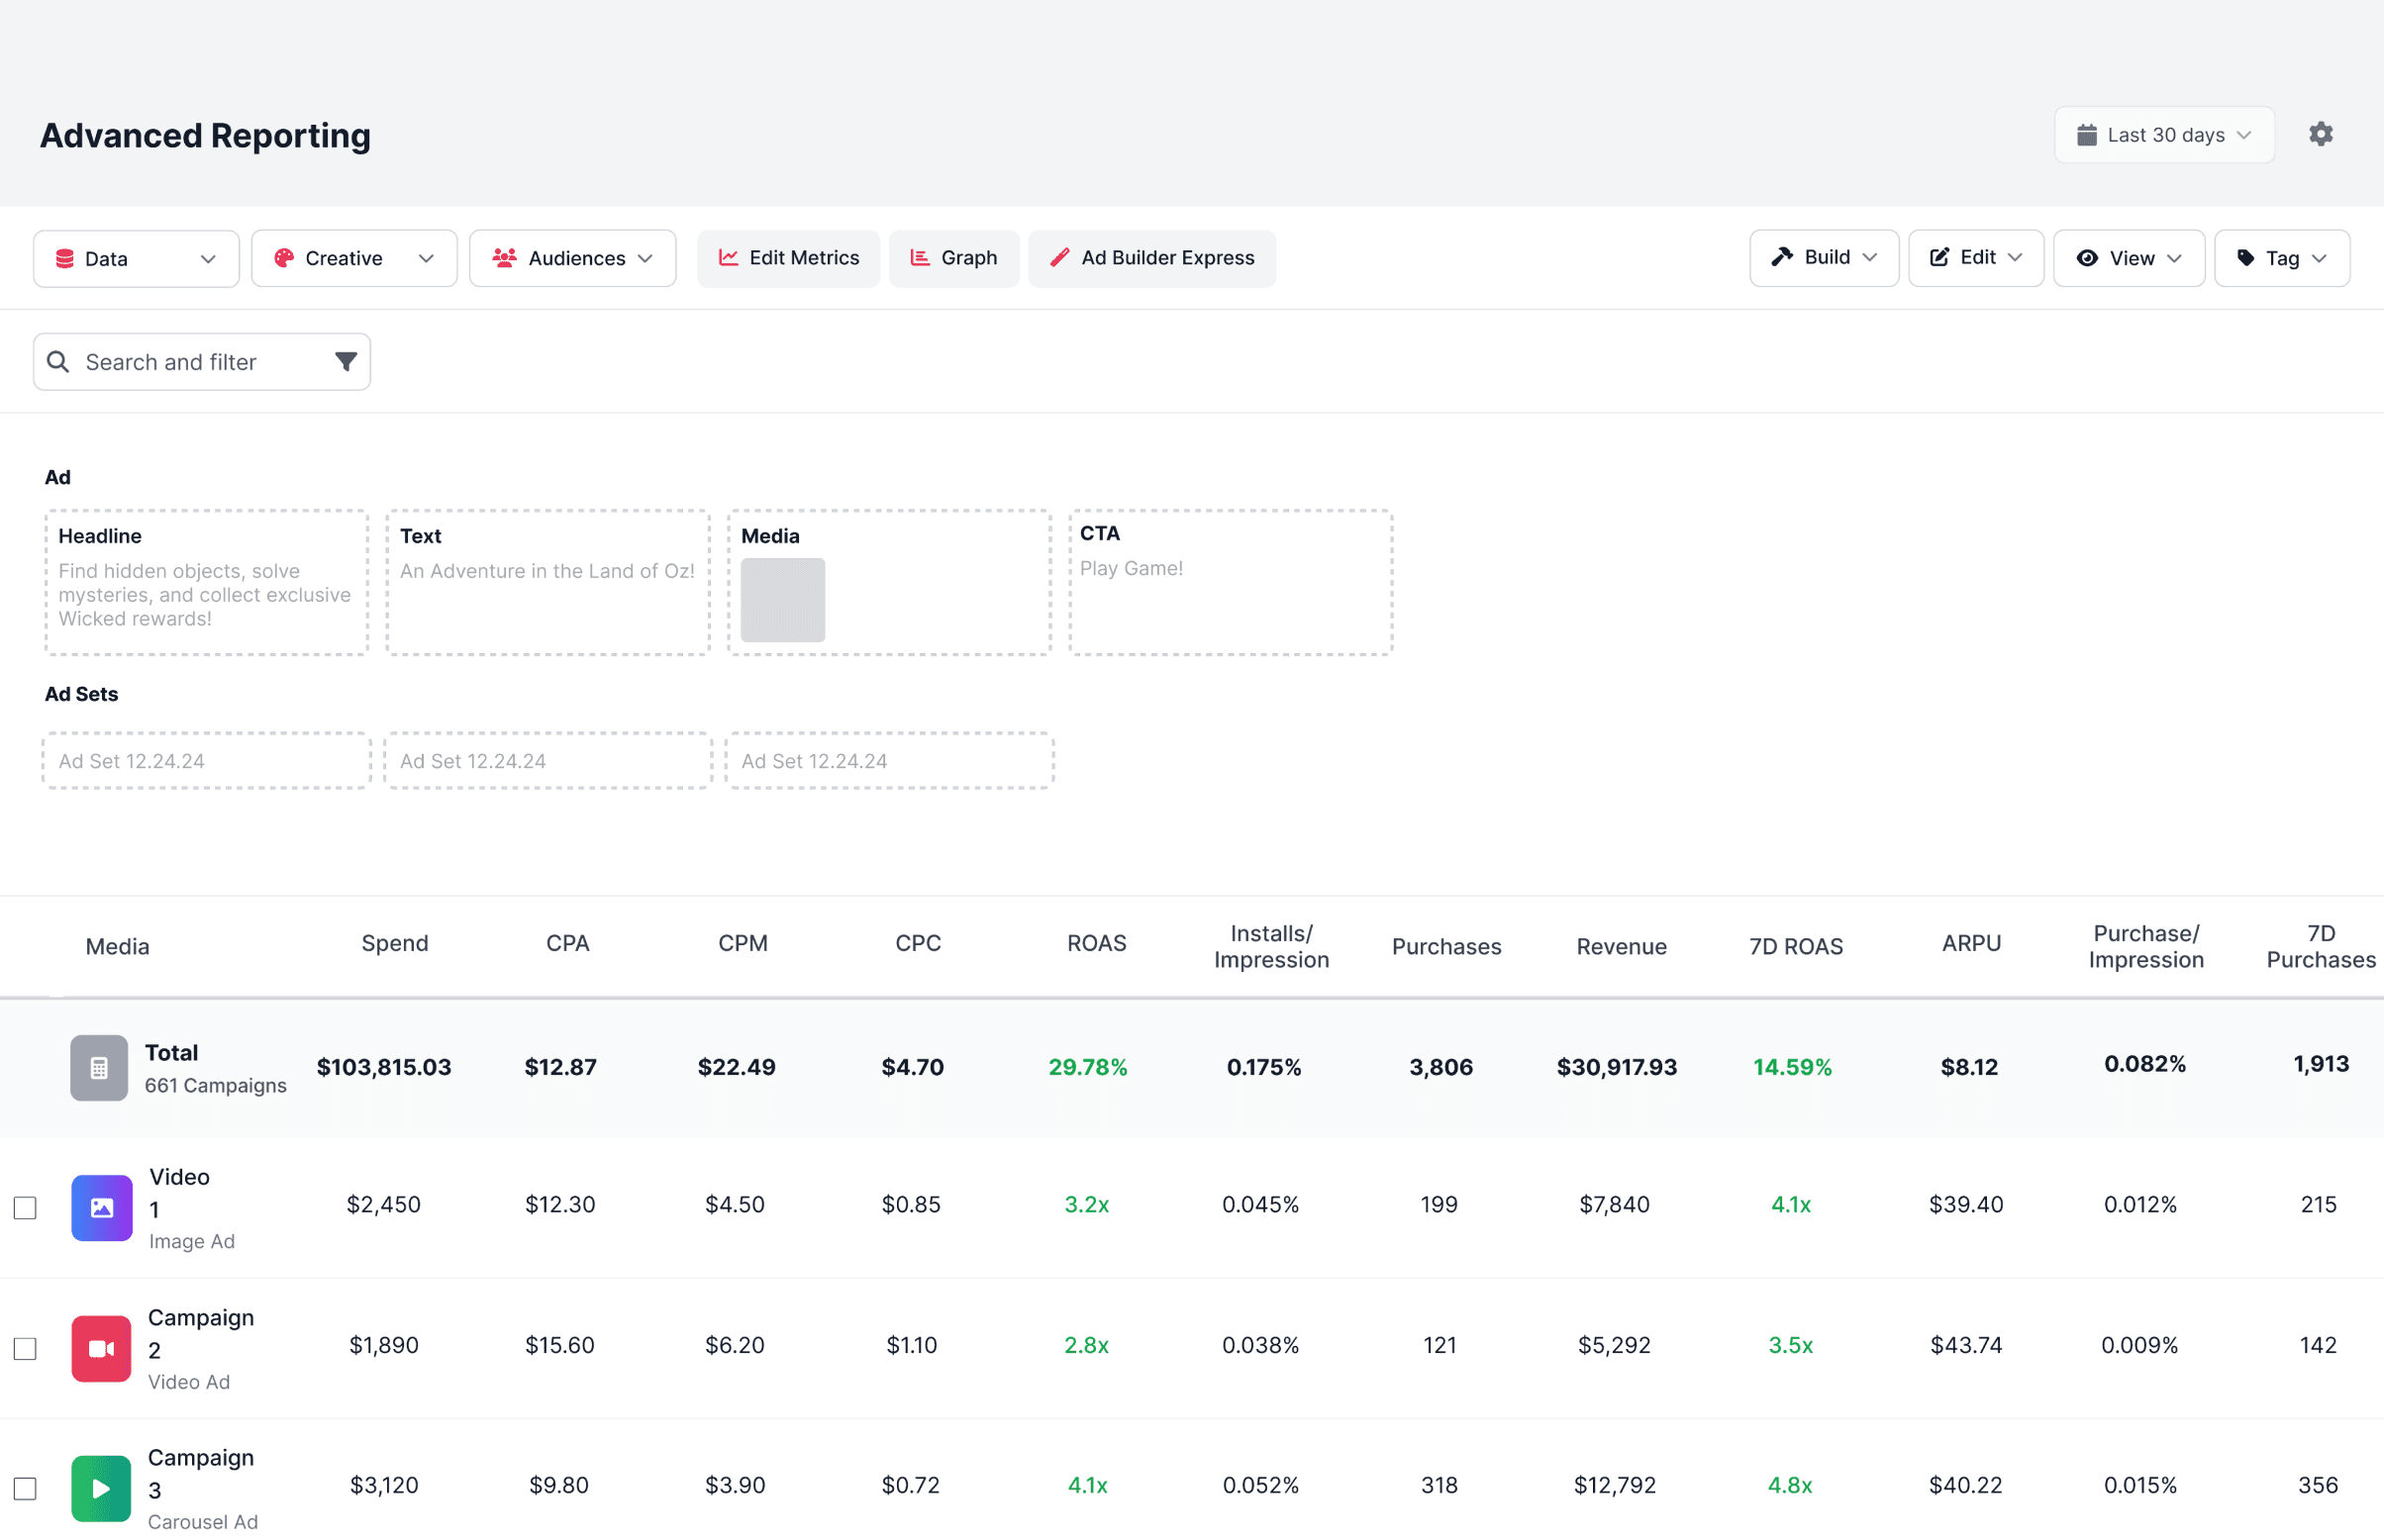Launch Ad Builder Express
Viewport: 2384px width, 1540px height.
[1152, 258]
